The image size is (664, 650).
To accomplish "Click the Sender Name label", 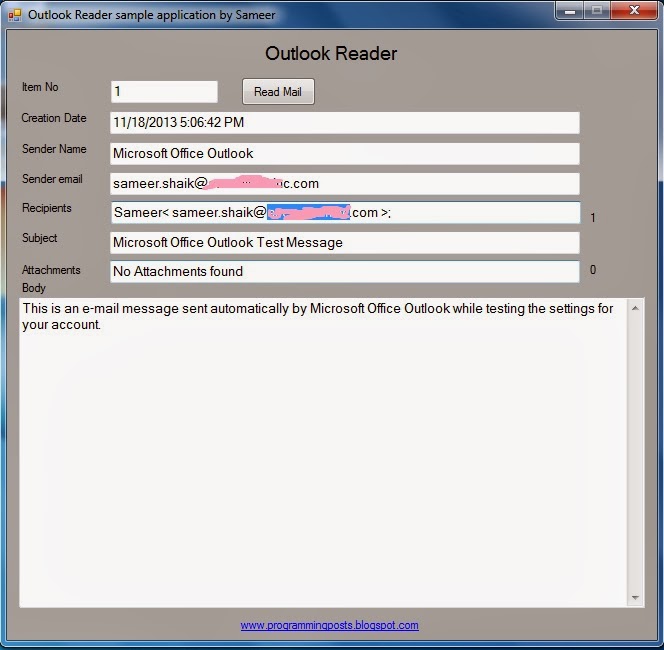I will pyautogui.click(x=54, y=149).
